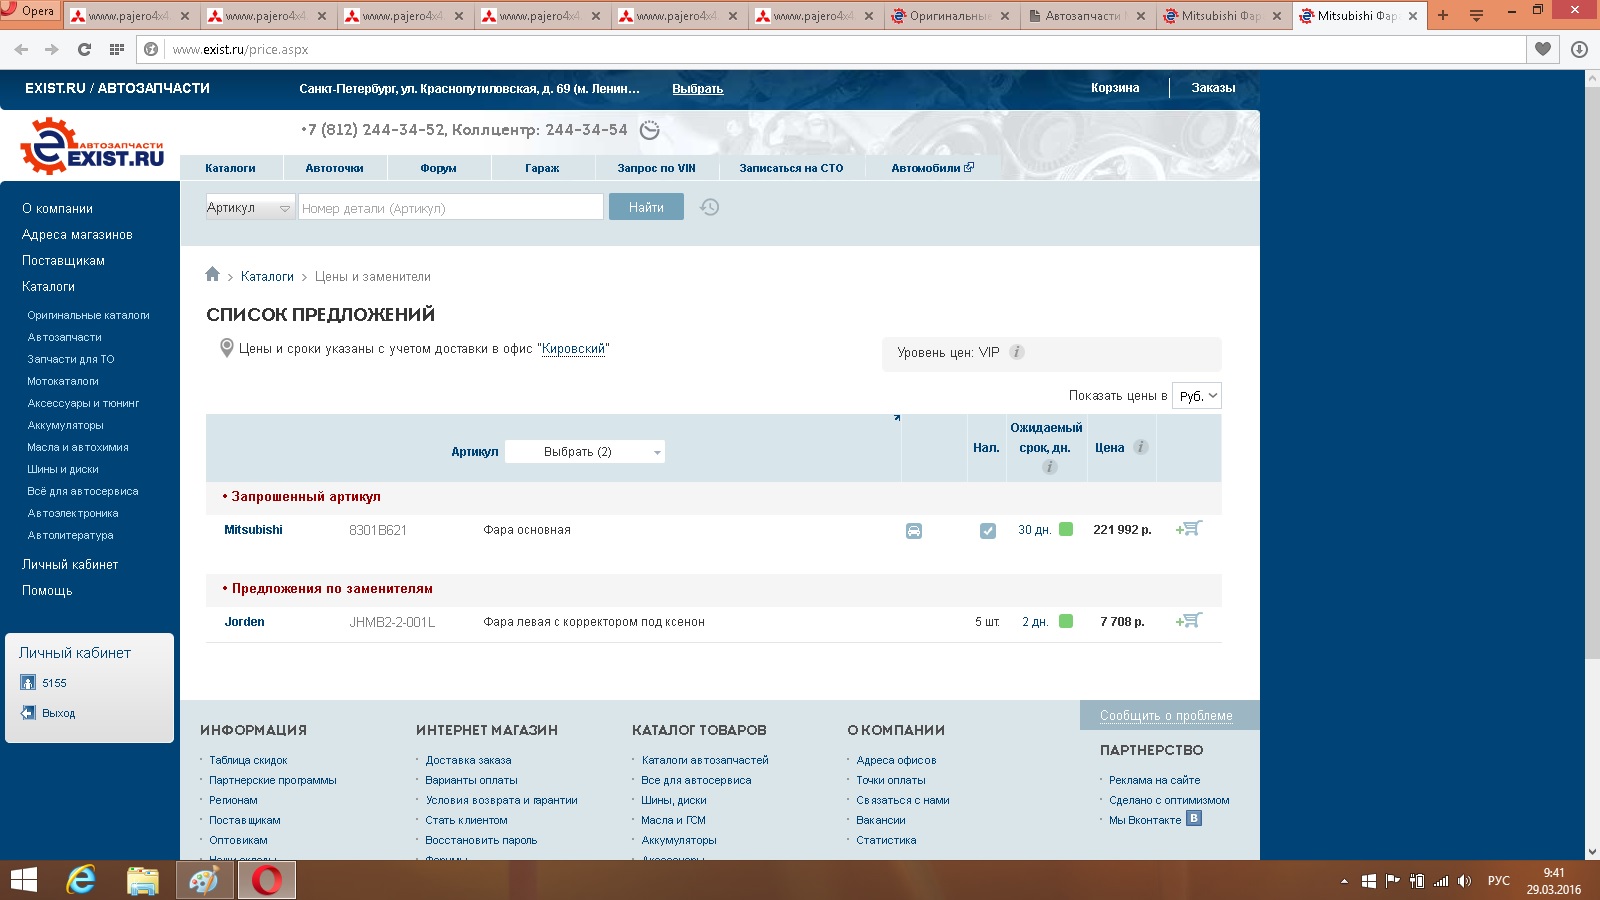1600x900 pixels.
Task: Open the Корзина cart link
Action: (x=1115, y=88)
